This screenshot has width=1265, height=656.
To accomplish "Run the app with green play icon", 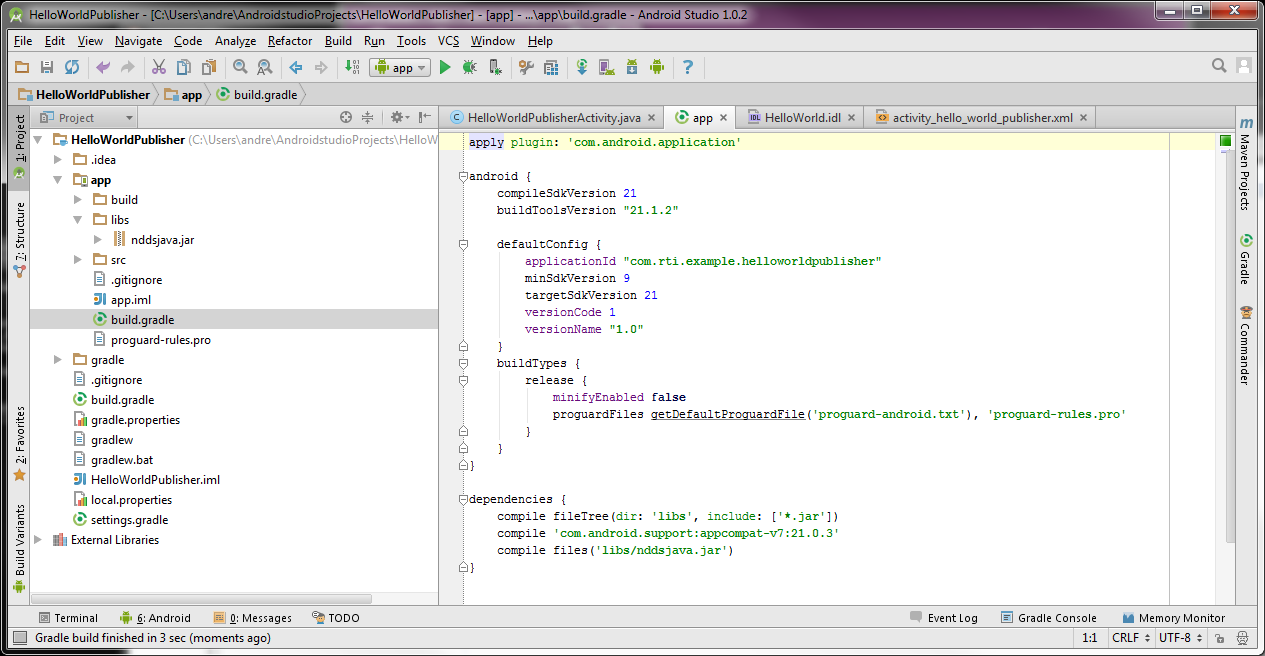I will point(445,67).
